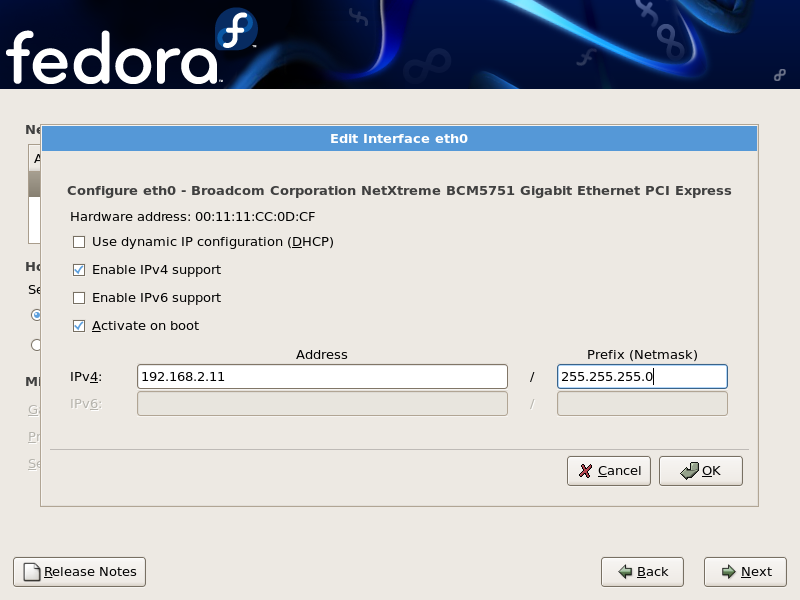Go Back to the previous installer step
800x600 pixels.
pos(642,572)
